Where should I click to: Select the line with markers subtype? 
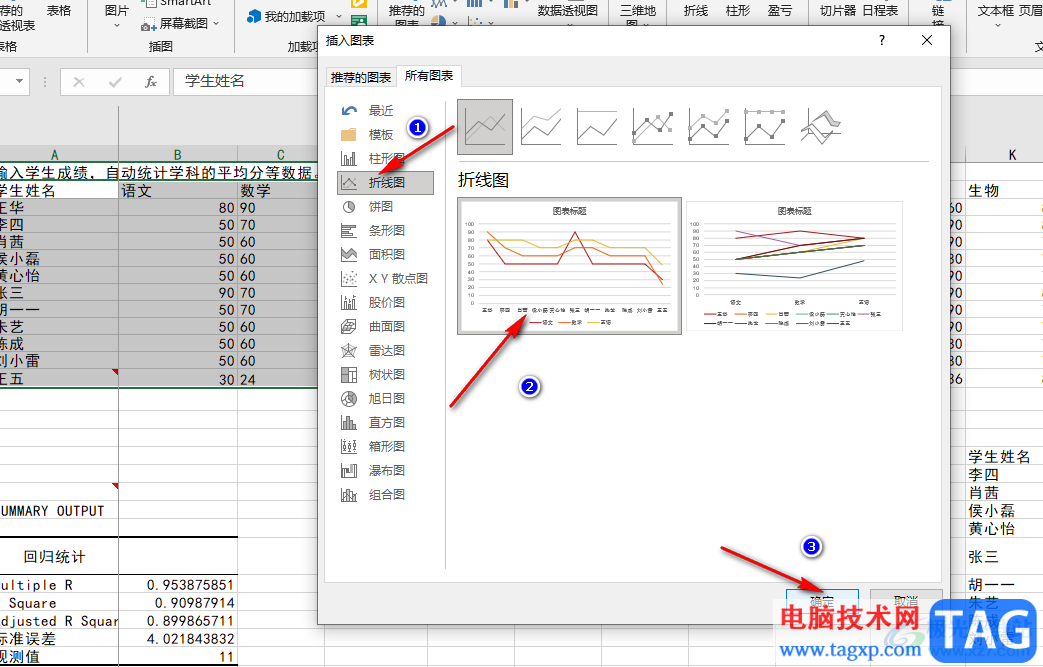(x=653, y=126)
